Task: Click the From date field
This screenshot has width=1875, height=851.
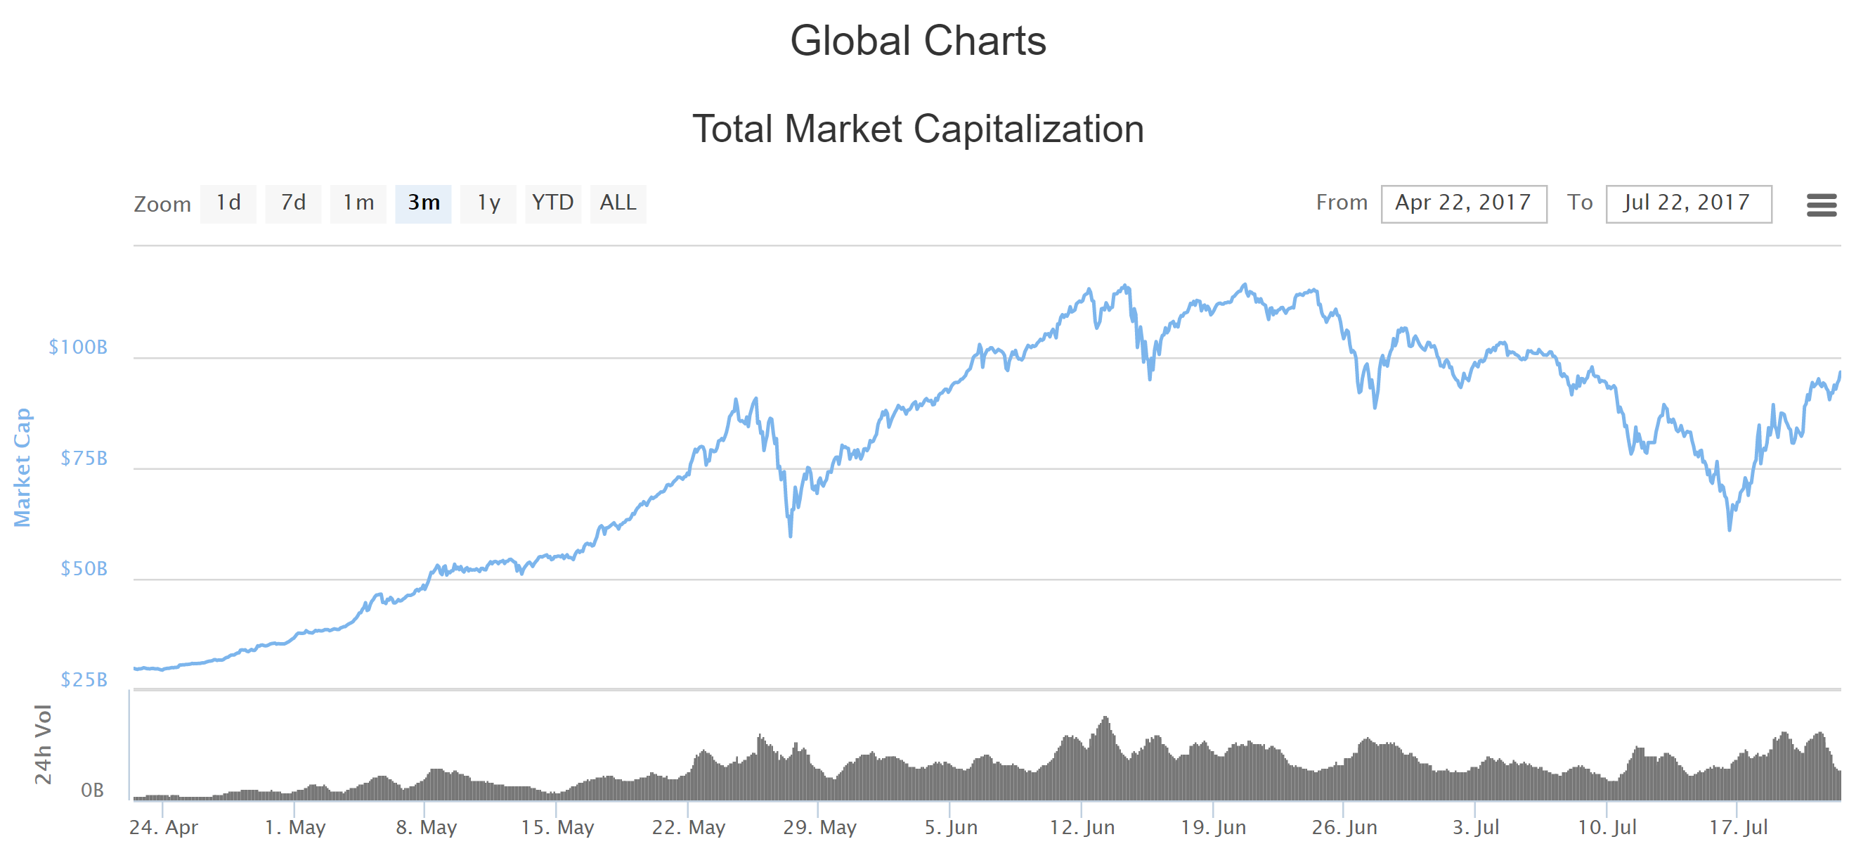Action: 1463,203
